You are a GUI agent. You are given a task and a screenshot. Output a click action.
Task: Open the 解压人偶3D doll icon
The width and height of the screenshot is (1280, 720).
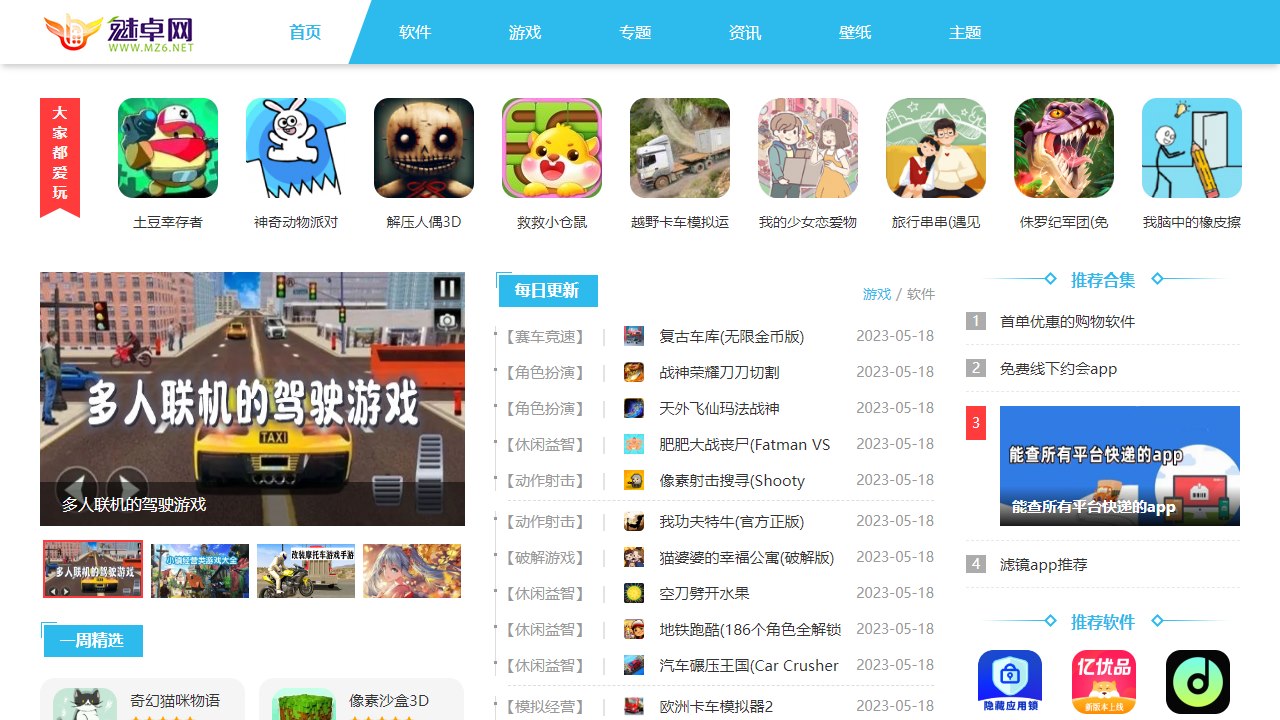click(424, 148)
